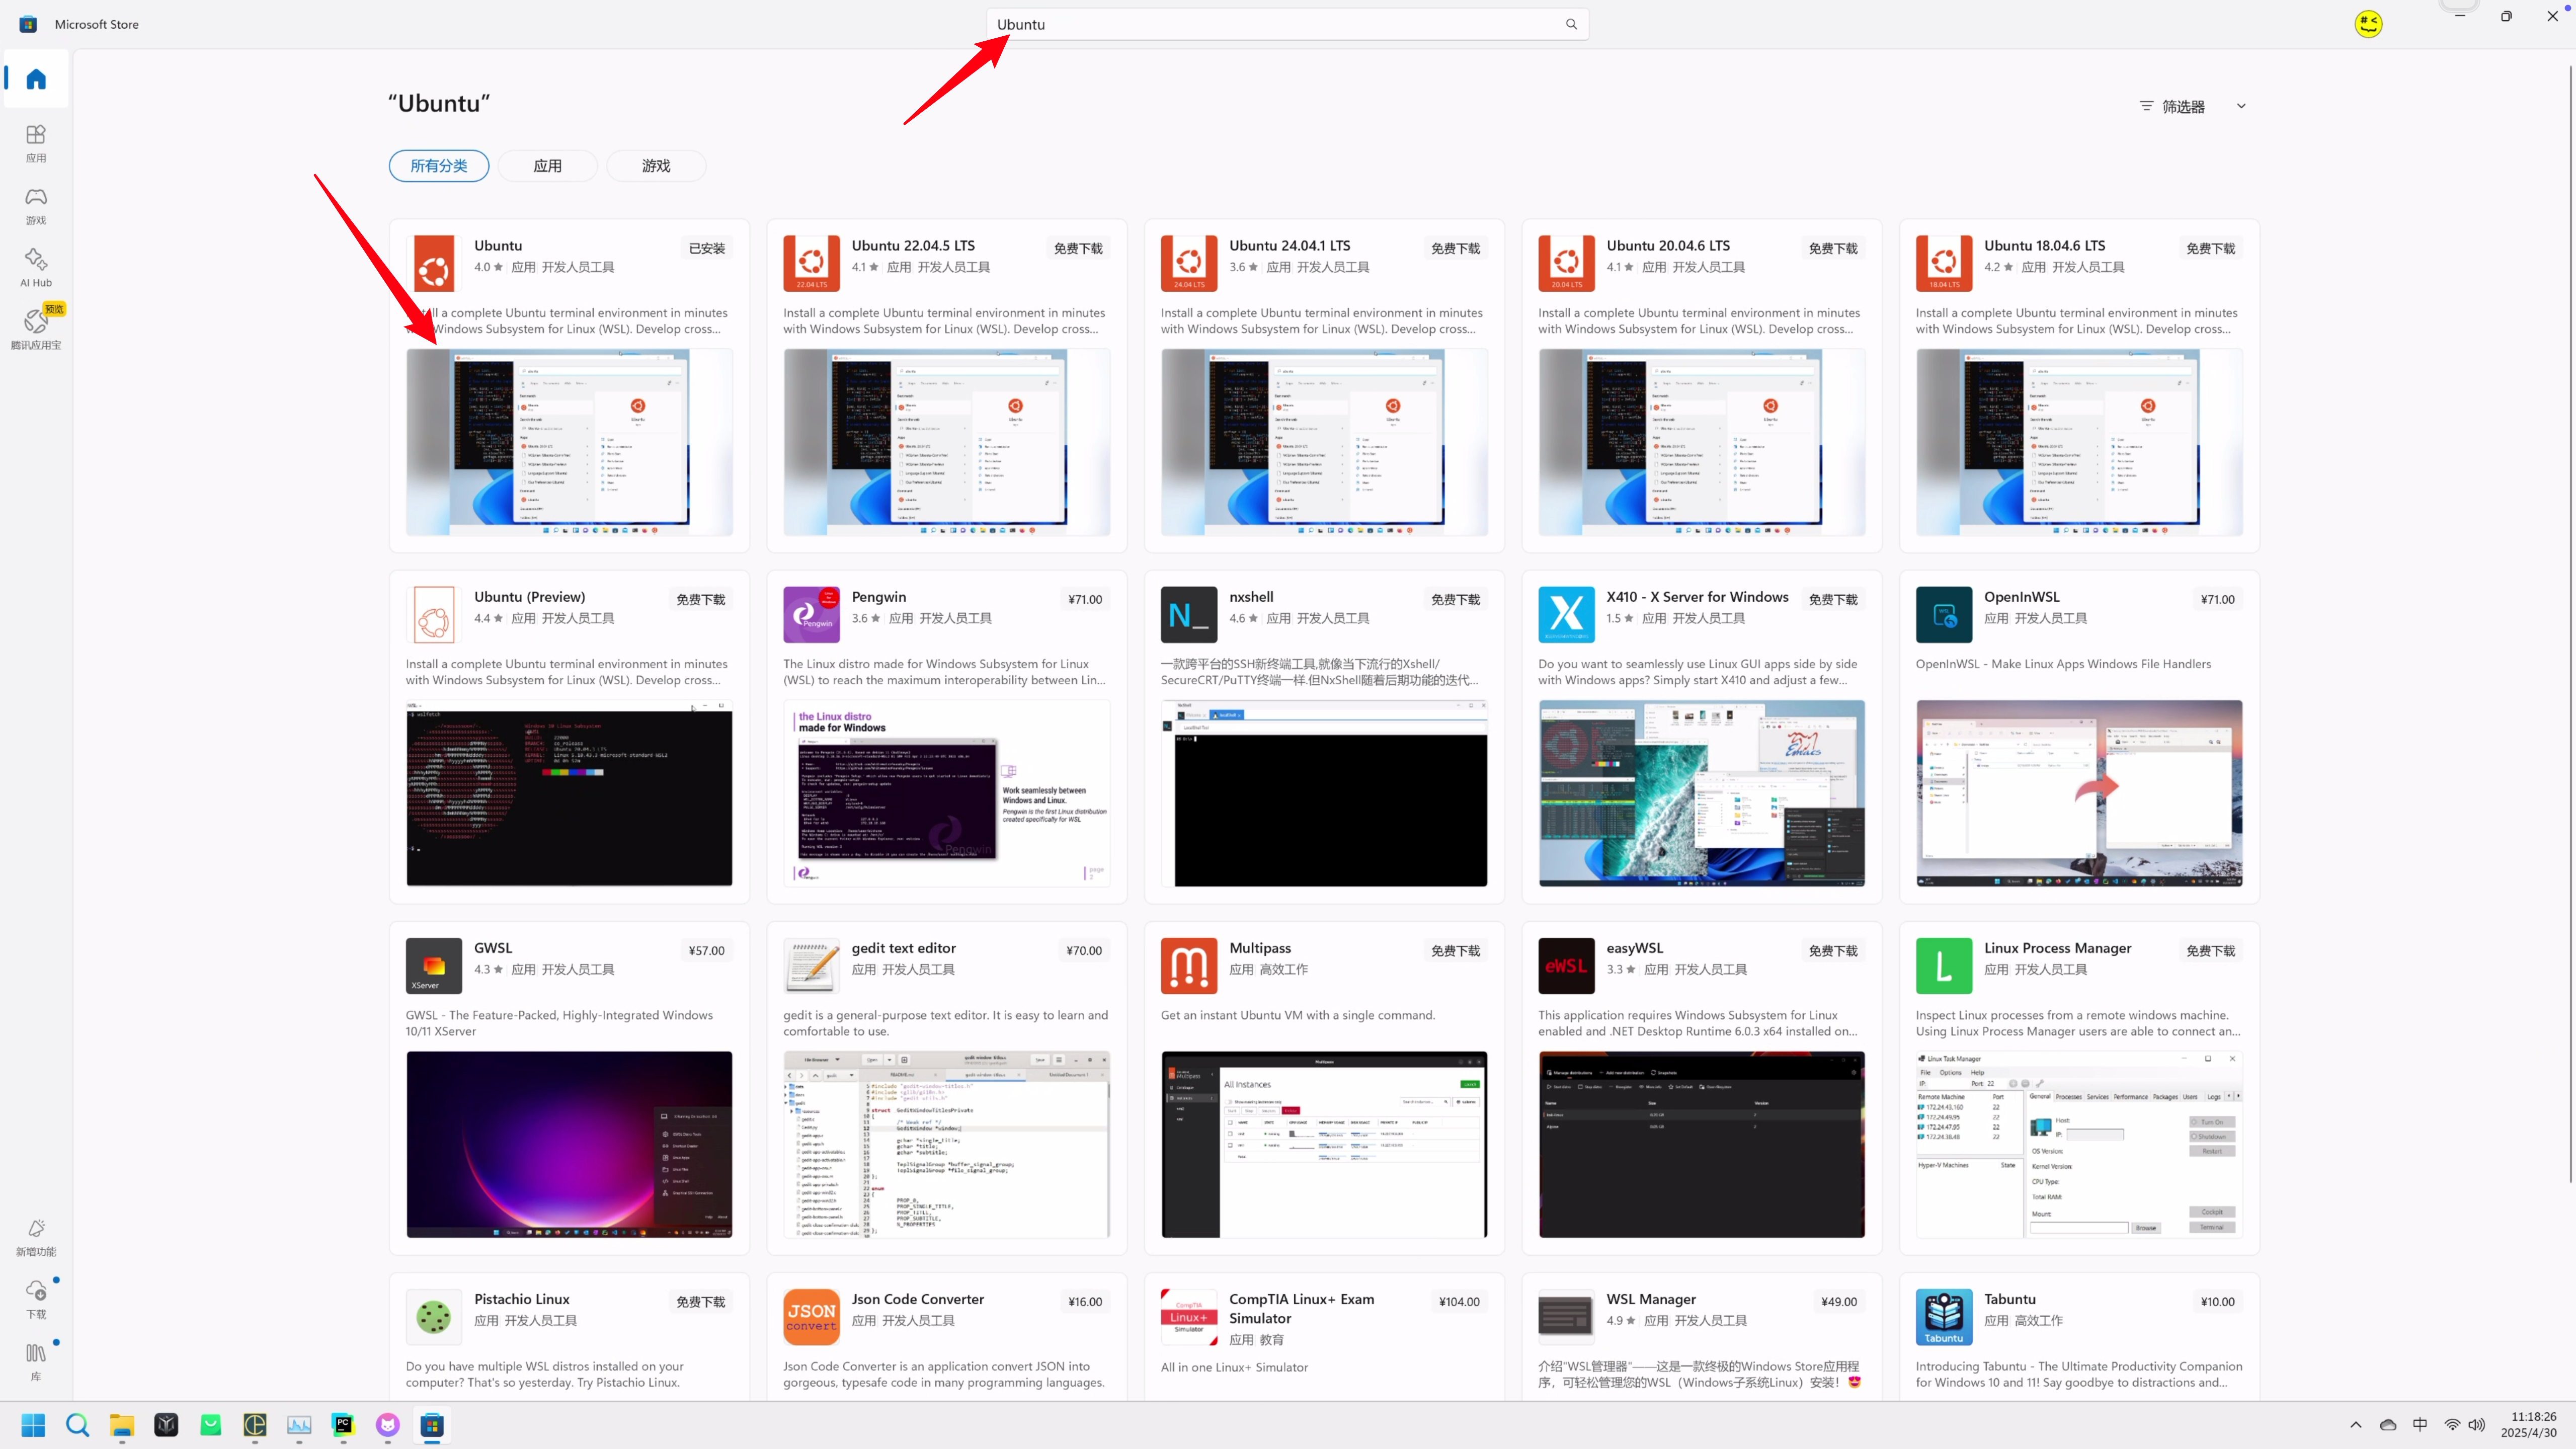This screenshot has width=2576, height=1449.
Task: Click the Ubuntu 20.04.6 LTS icon
Action: point(1566,264)
